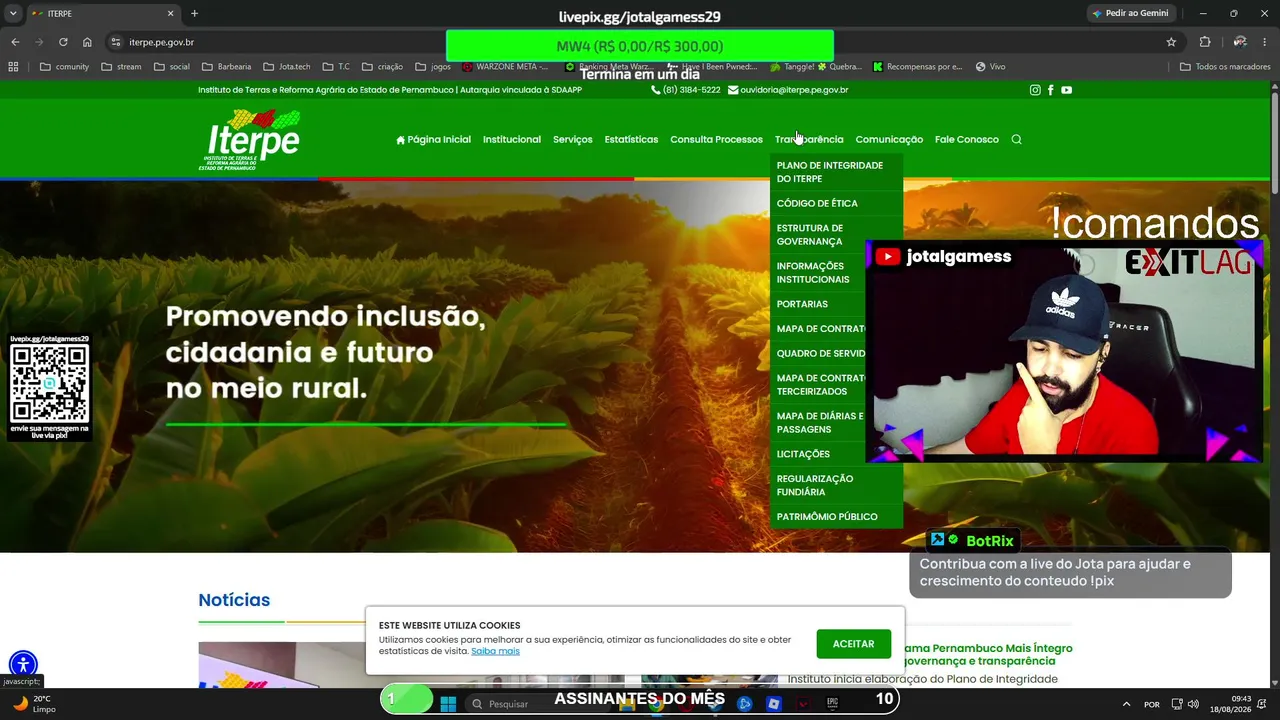Open Iterpe's YouTube channel icon

(x=1066, y=90)
